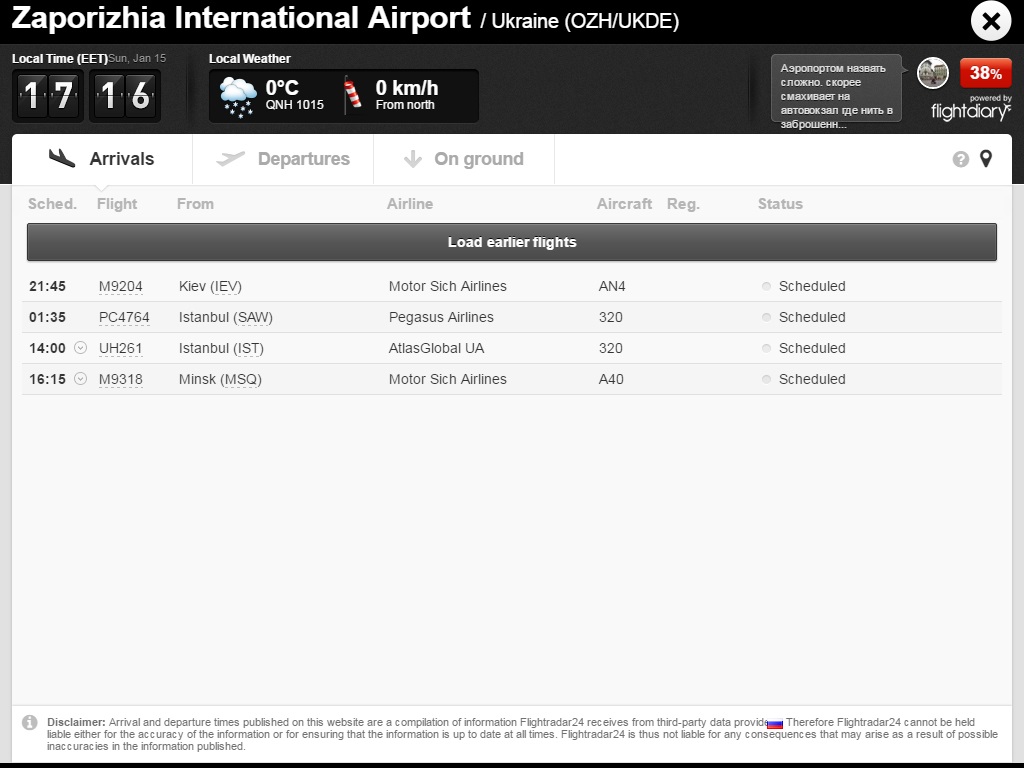Close the airport info panel

[991, 21]
